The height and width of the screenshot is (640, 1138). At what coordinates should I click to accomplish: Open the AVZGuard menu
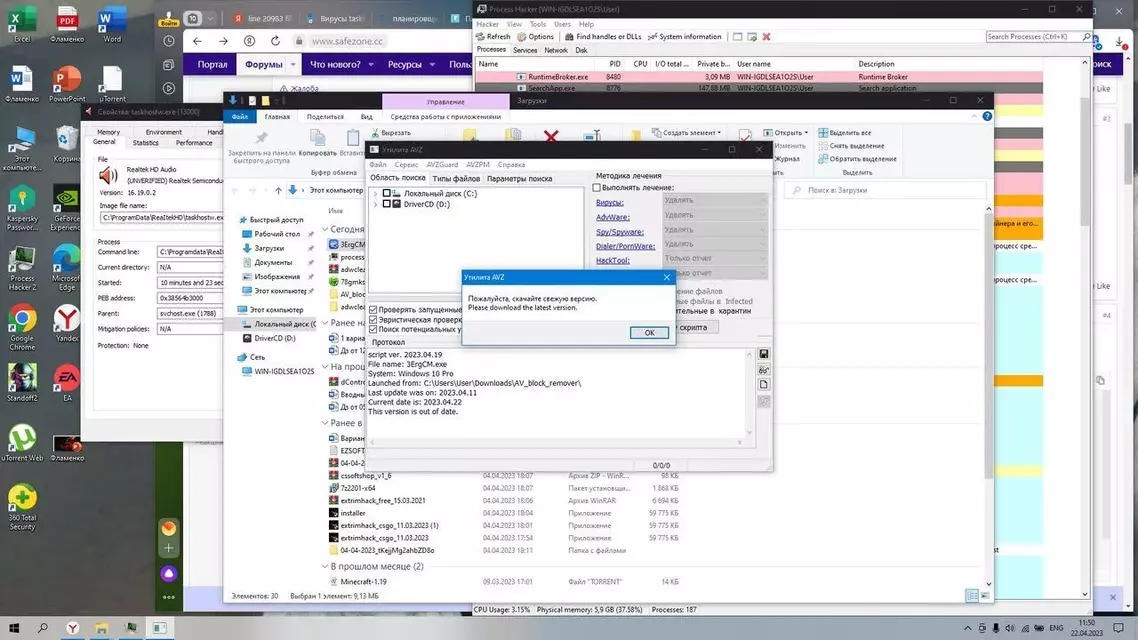[442, 165]
